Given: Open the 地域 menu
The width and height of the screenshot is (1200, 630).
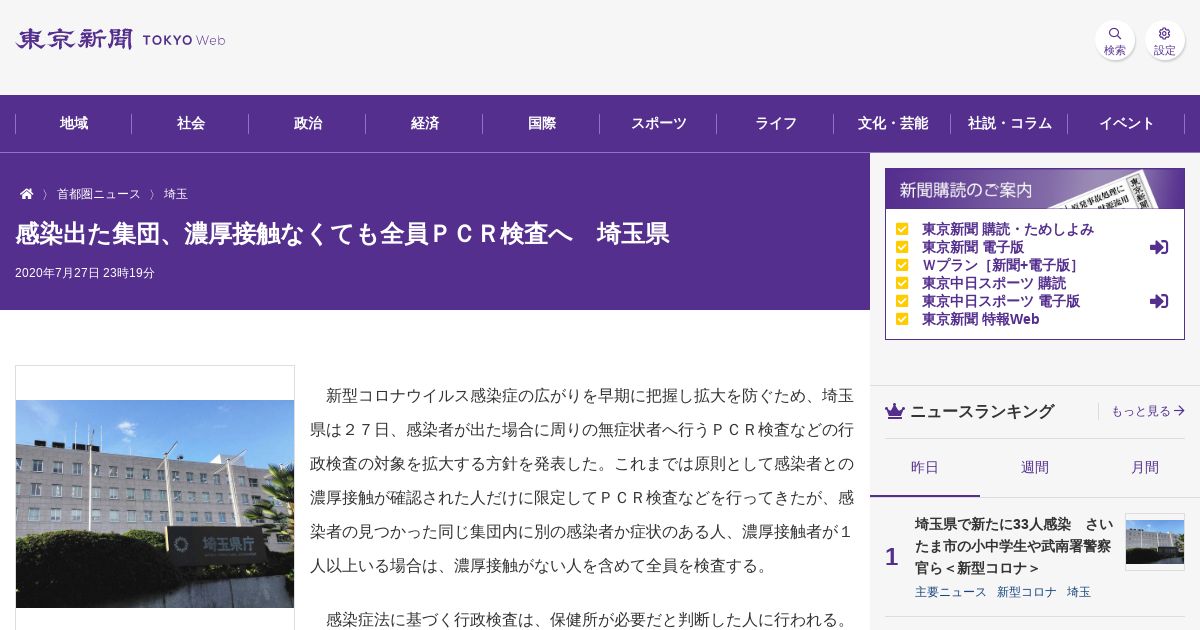Looking at the screenshot, I should pyautogui.click(x=74, y=123).
